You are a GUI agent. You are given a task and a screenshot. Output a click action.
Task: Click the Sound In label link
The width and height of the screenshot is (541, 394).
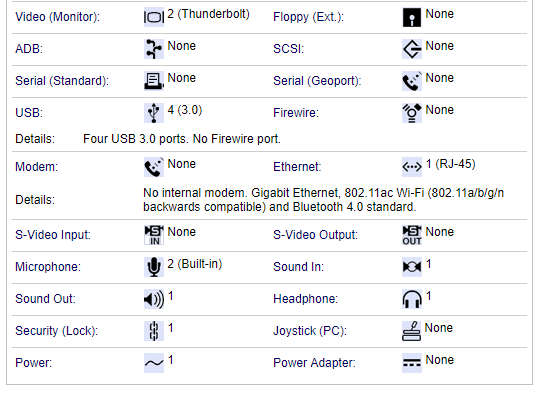(298, 267)
